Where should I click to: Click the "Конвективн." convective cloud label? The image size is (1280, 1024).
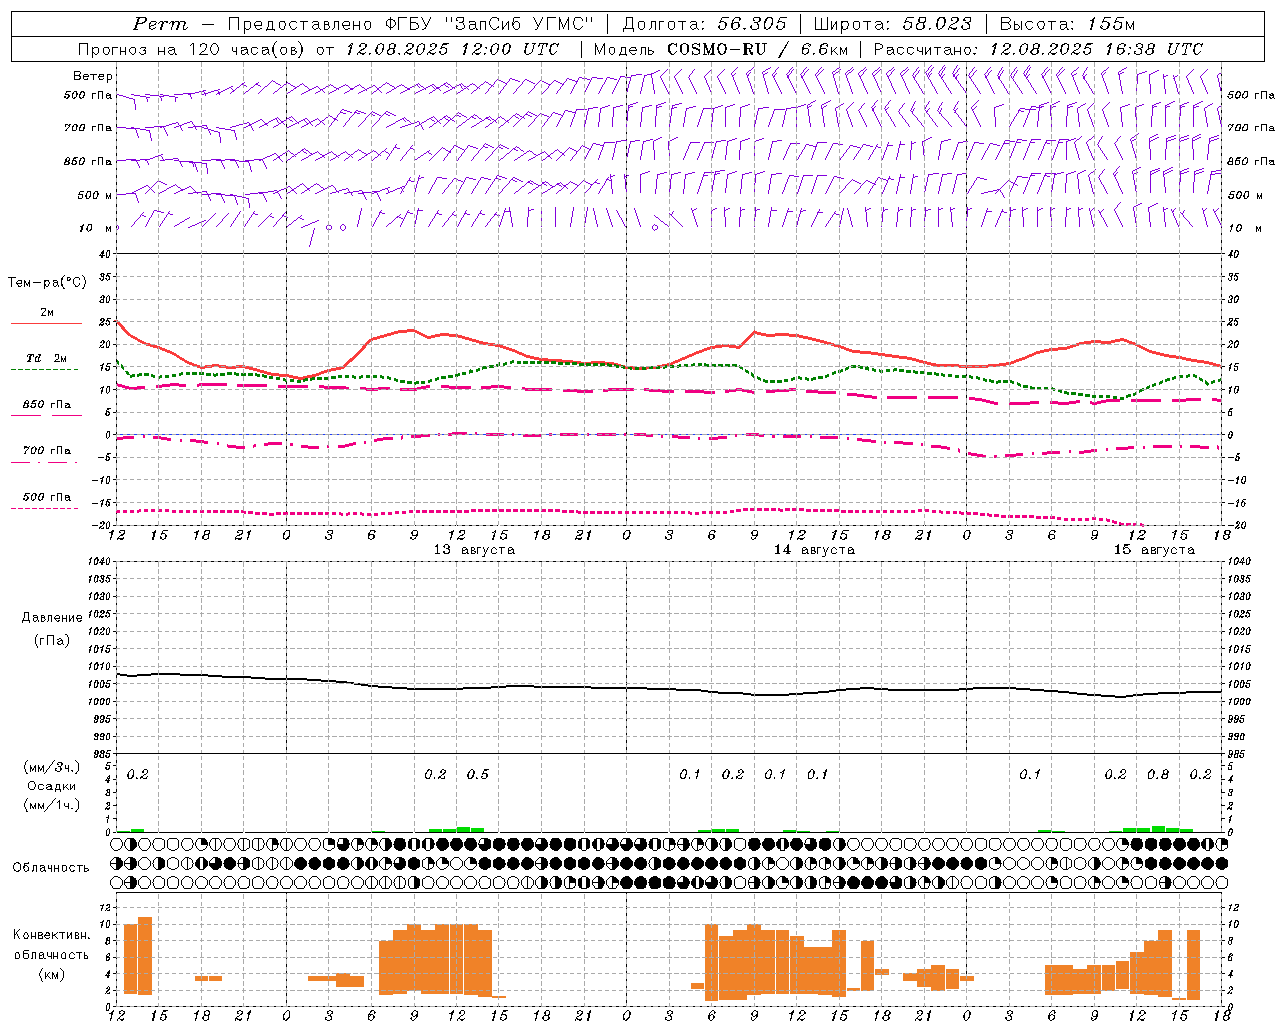(x=51, y=935)
